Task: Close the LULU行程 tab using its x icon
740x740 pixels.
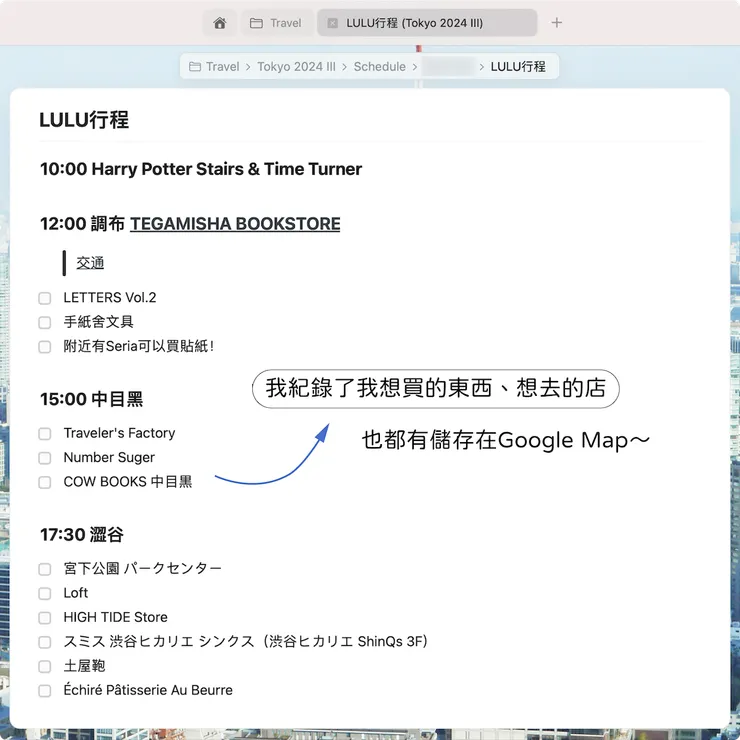Action: click(x=332, y=23)
